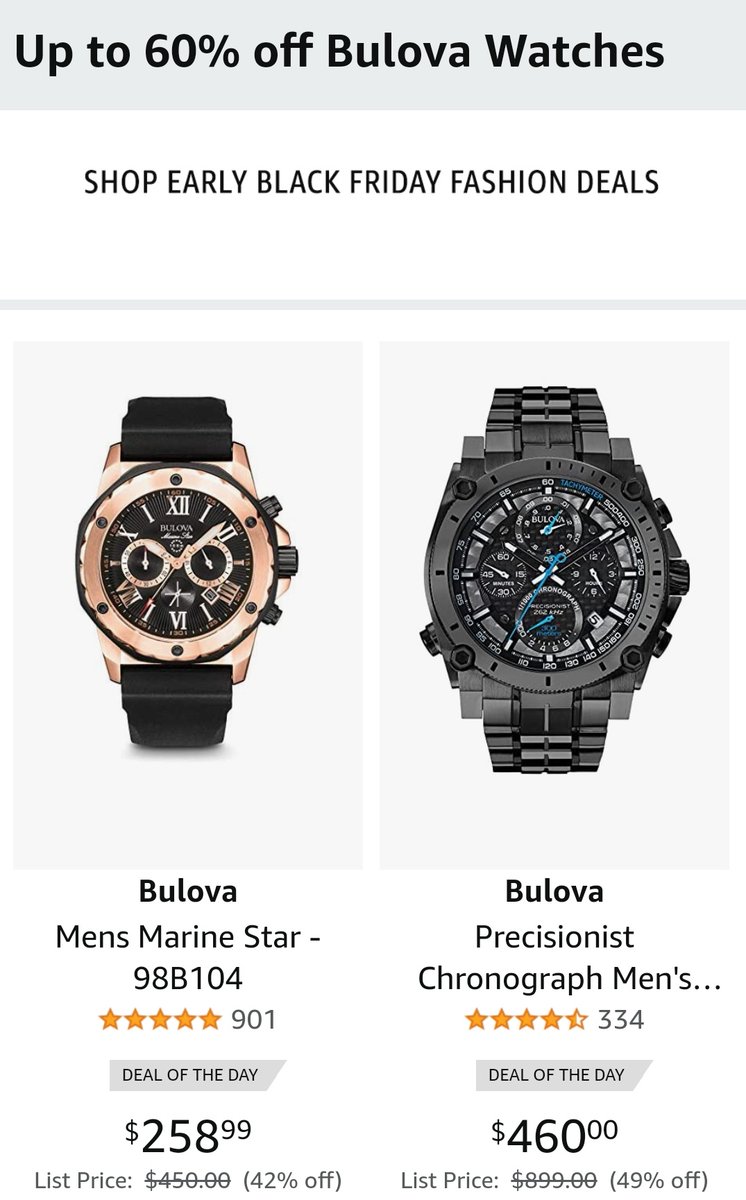Click the $460.00 deal price
This screenshot has height=1200, width=746.
tap(554, 1135)
